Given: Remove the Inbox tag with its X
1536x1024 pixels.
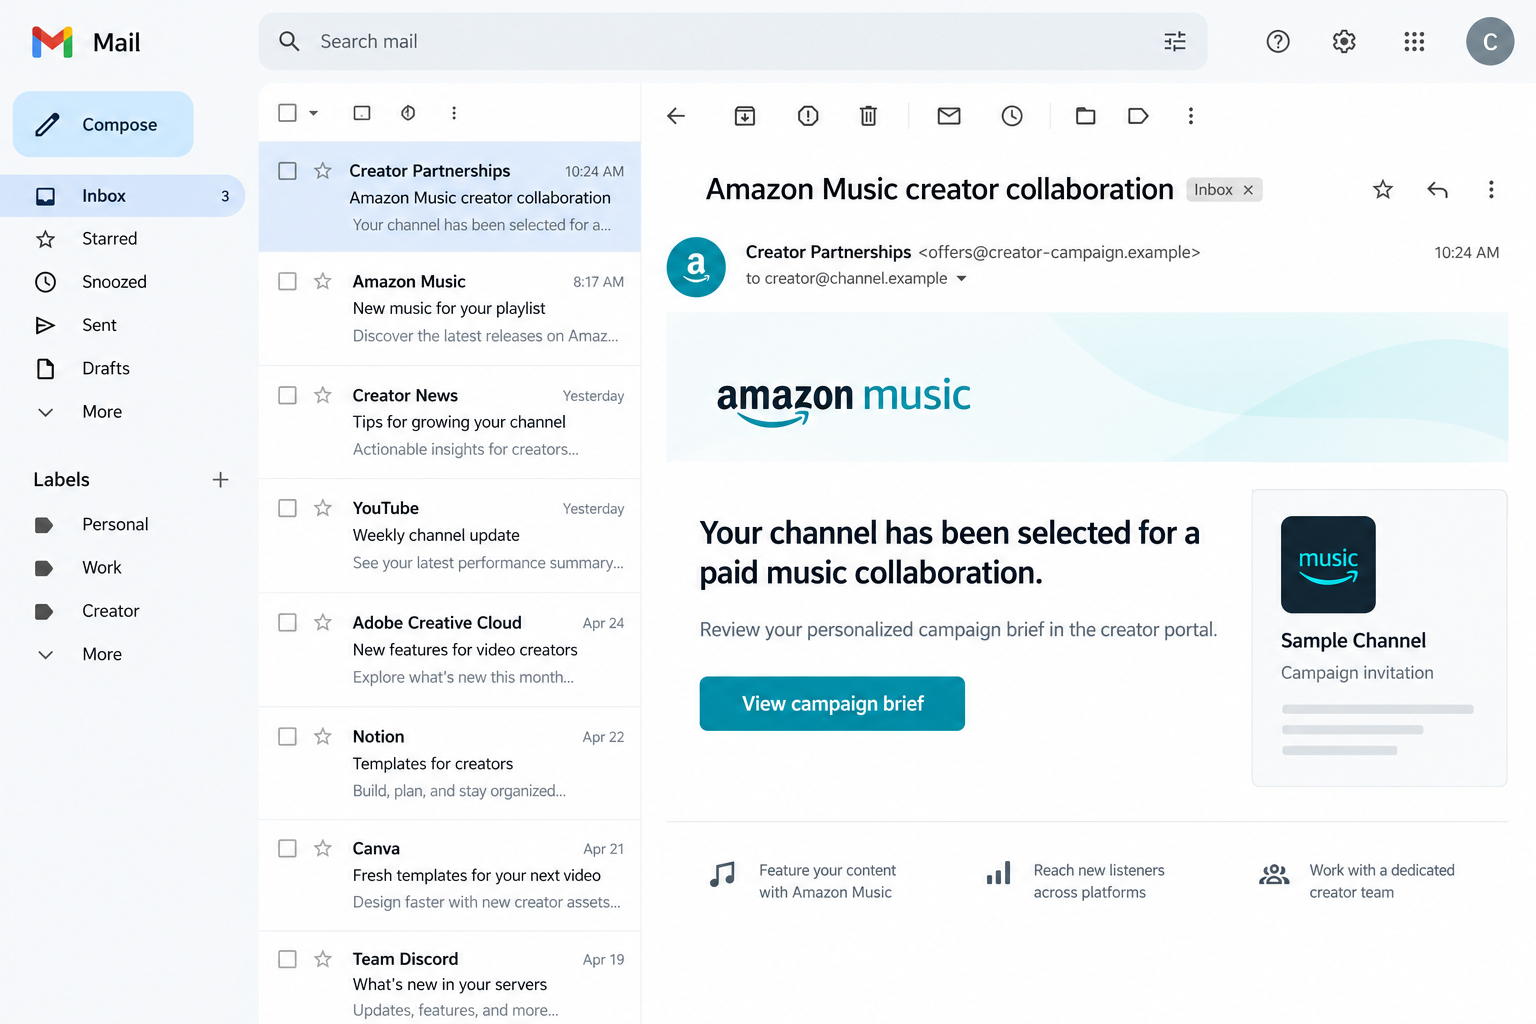Looking at the screenshot, I should click(x=1248, y=190).
